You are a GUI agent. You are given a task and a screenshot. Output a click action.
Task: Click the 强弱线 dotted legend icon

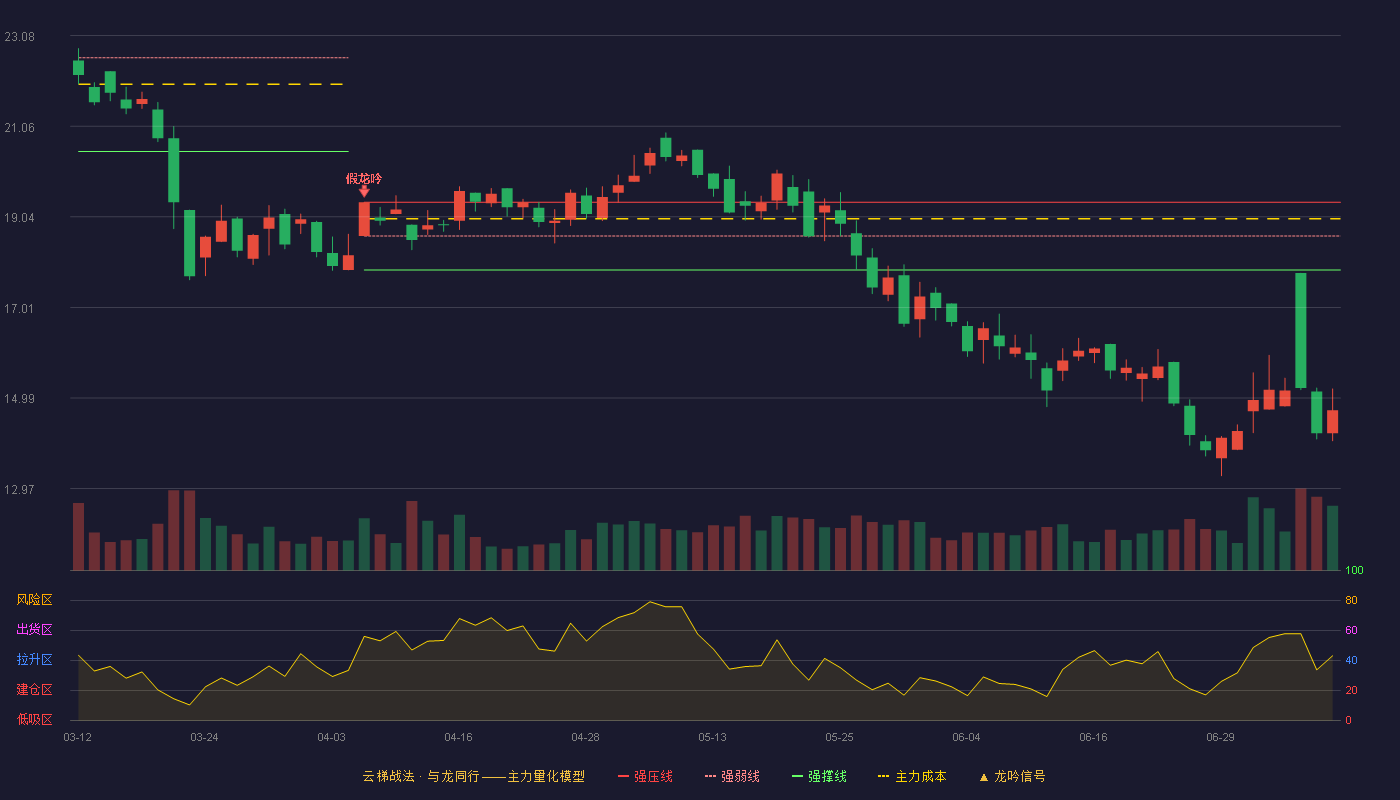coord(710,776)
